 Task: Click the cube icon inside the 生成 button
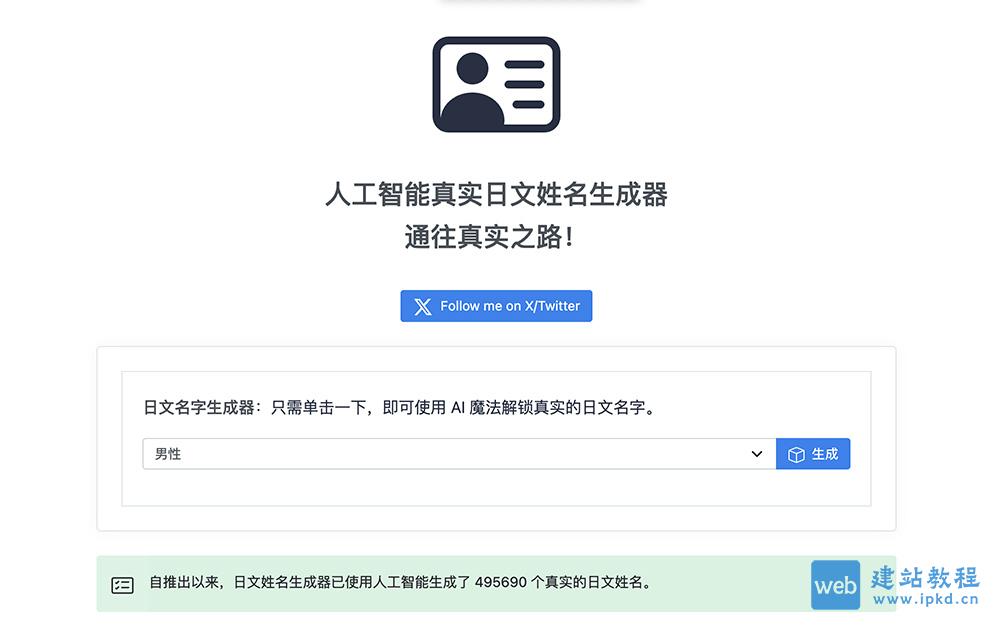[x=795, y=453]
